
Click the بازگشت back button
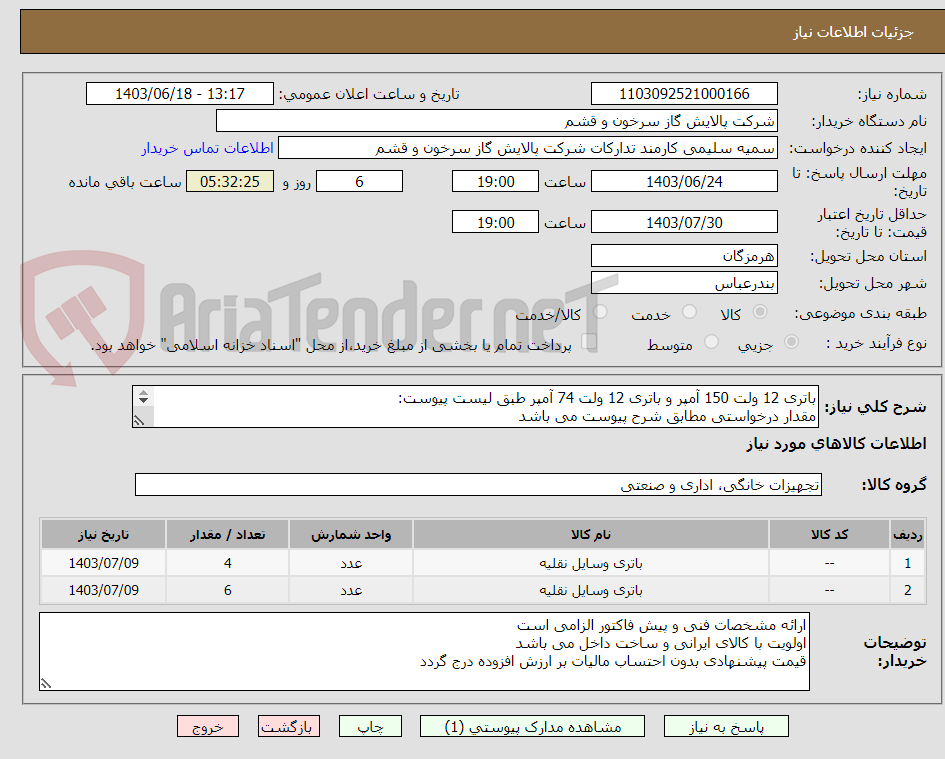pos(289,726)
